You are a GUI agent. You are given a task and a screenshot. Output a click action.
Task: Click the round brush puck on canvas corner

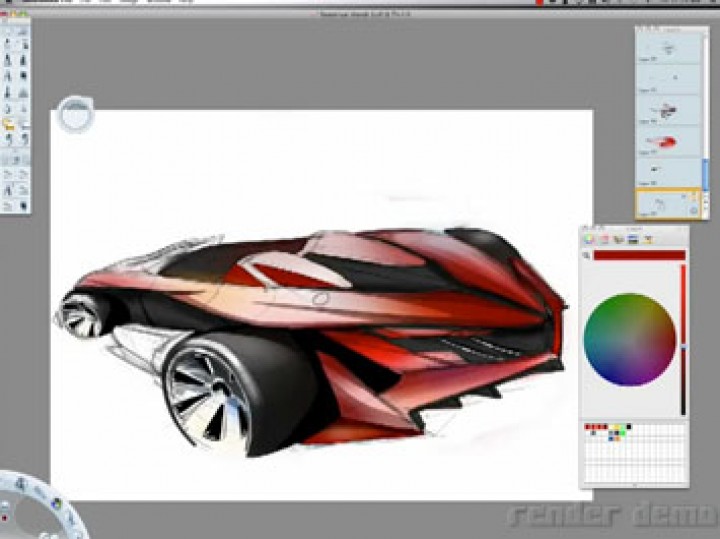click(x=75, y=114)
